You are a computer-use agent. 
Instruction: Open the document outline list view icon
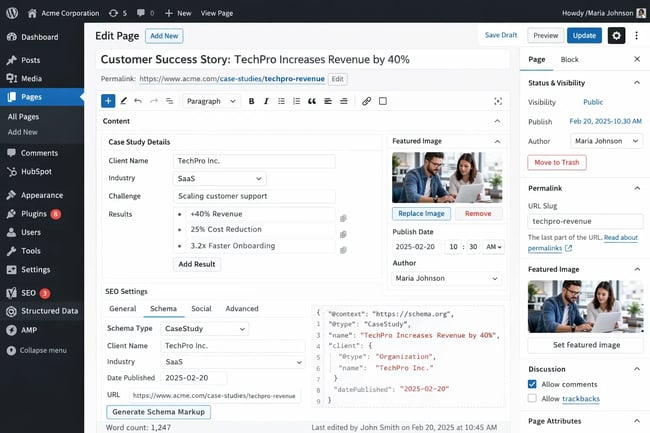(x=169, y=101)
